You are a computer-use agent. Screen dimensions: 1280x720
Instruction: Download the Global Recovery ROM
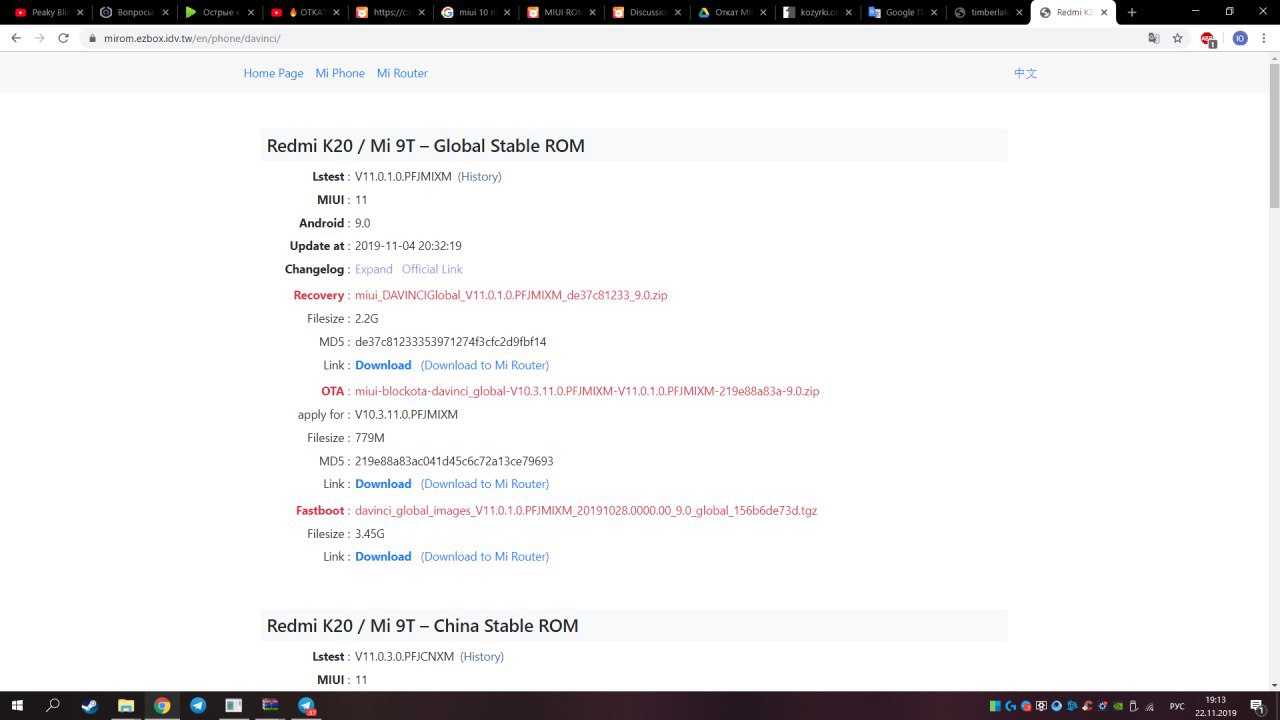coord(383,365)
